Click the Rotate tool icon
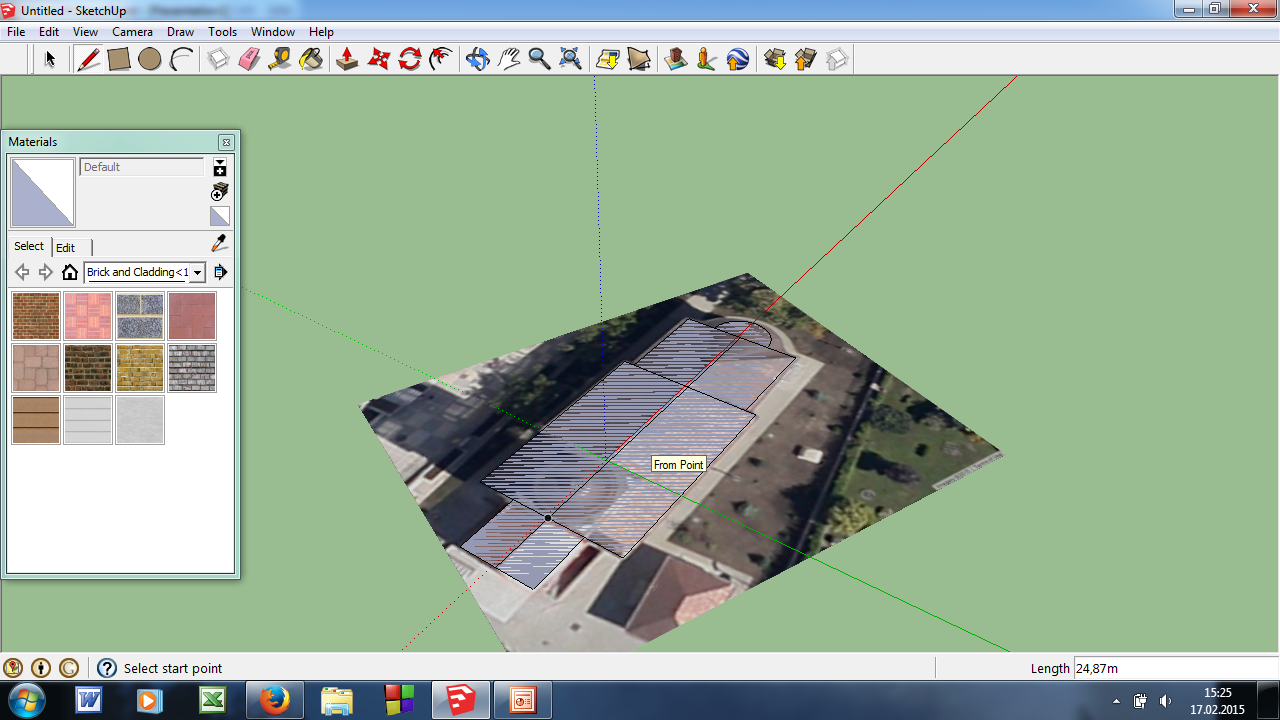This screenshot has height=720, width=1280. [x=409, y=59]
